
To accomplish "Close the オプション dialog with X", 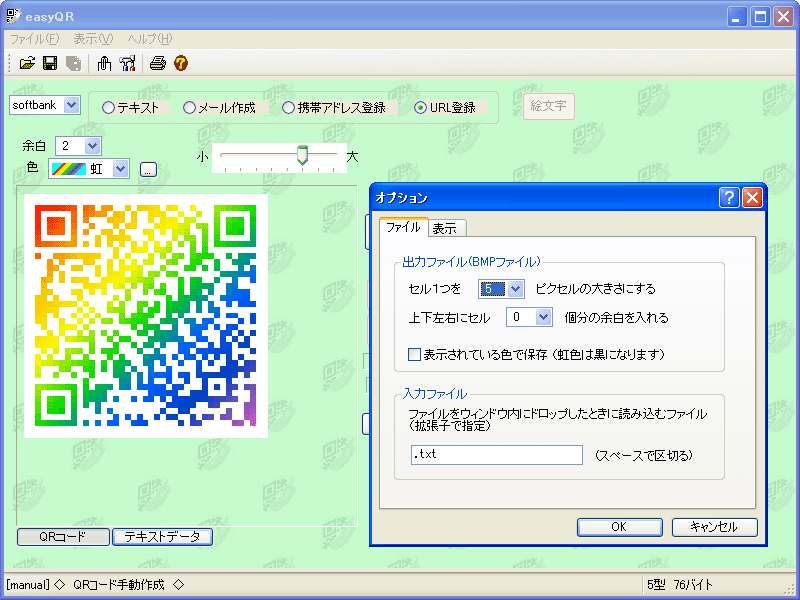I will tap(752, 197).
